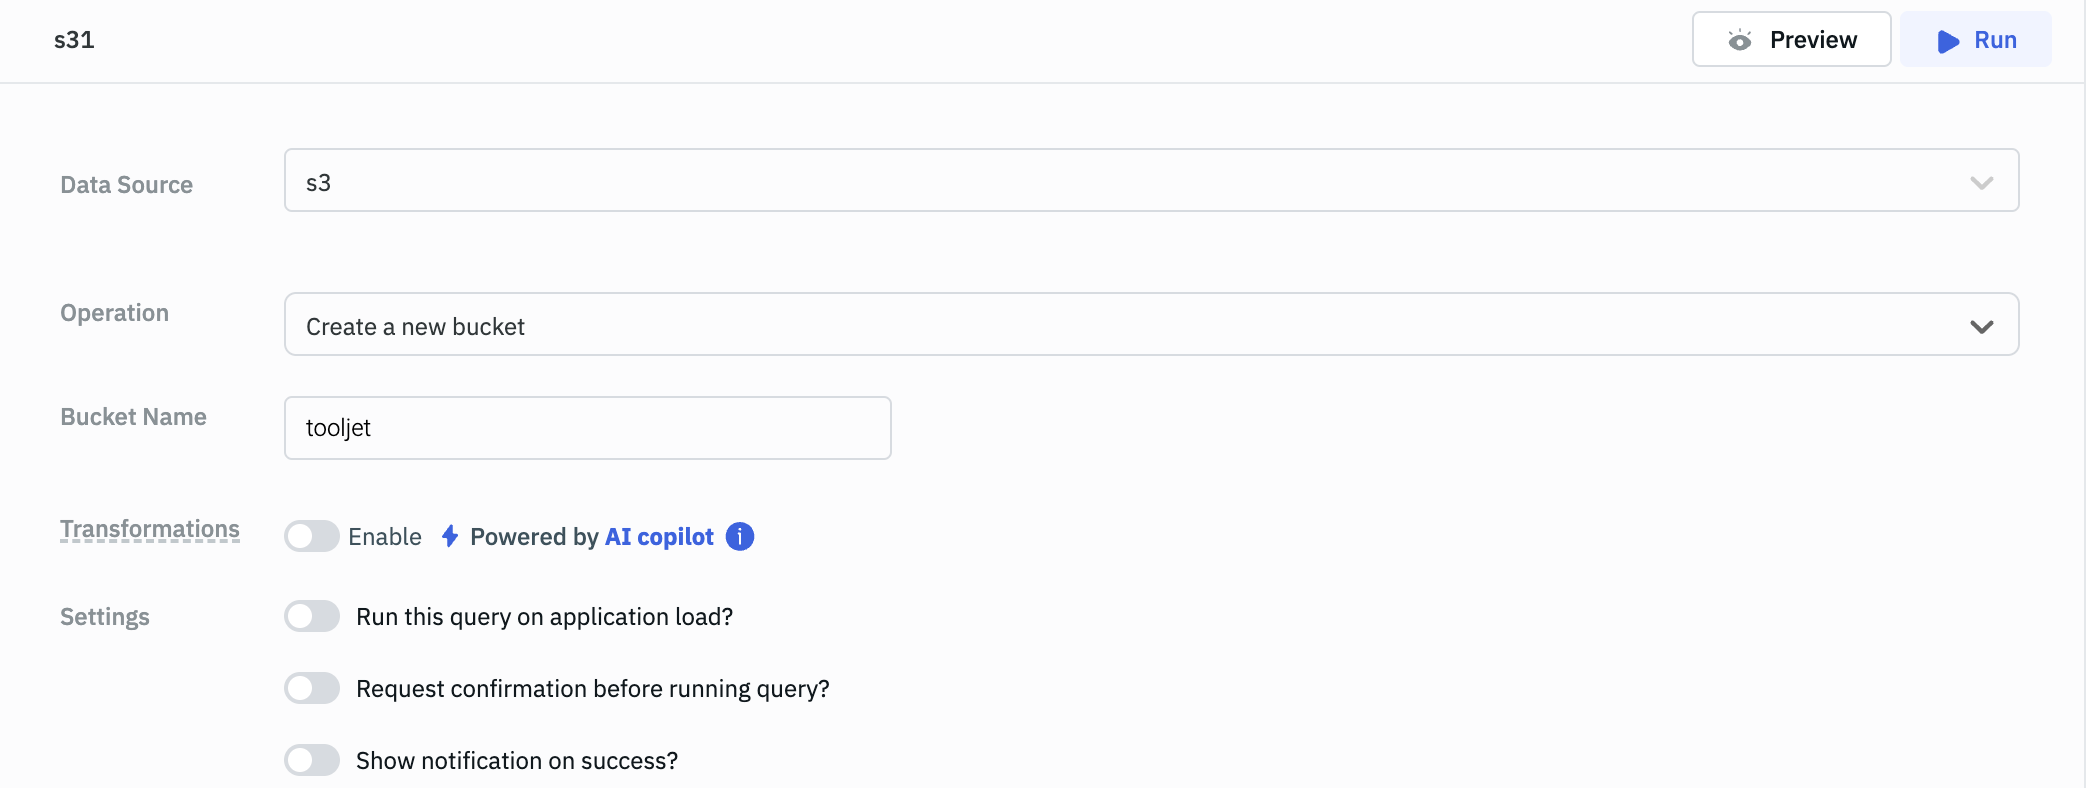The image size is (2086, 788).
Task: Click the Operation dropdown chevron
Action: 1981,327
